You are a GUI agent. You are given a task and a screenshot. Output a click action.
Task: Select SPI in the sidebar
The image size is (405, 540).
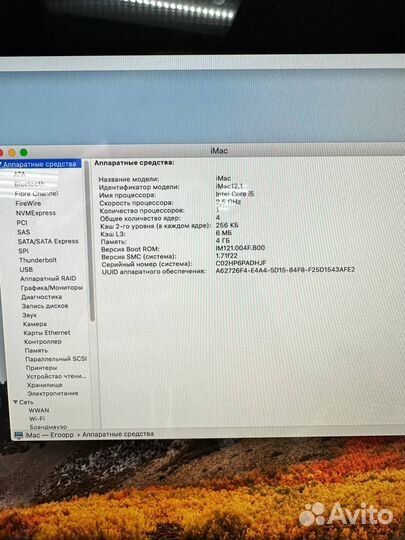pyautogui.click(x=23, y=251)
